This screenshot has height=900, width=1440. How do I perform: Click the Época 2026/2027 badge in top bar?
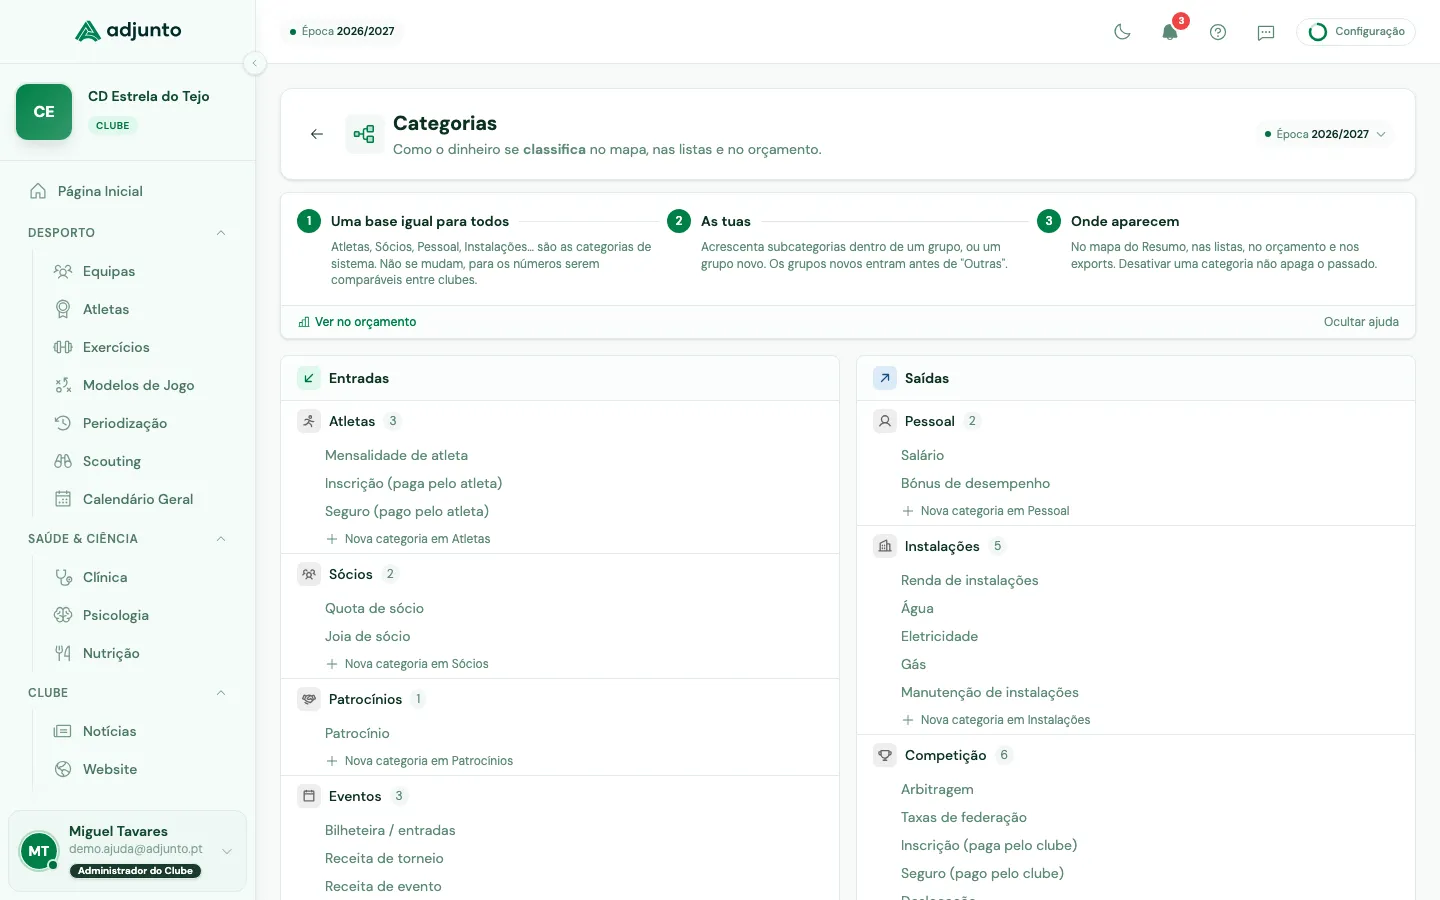pyautogui.click(x=343, y=32)
